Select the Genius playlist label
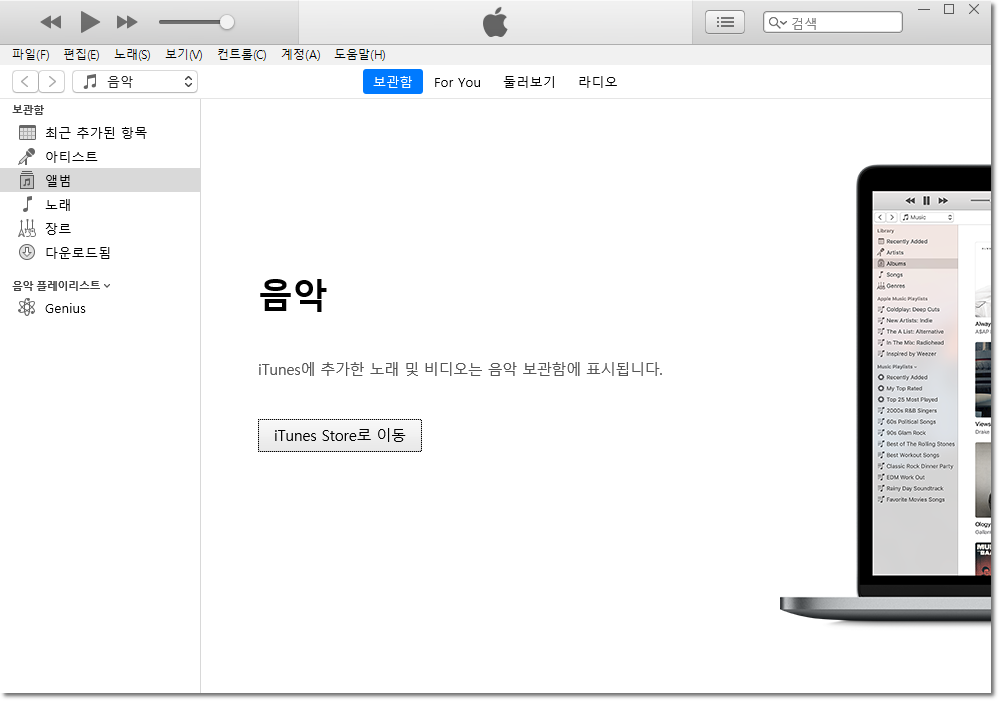 (65, 308)
